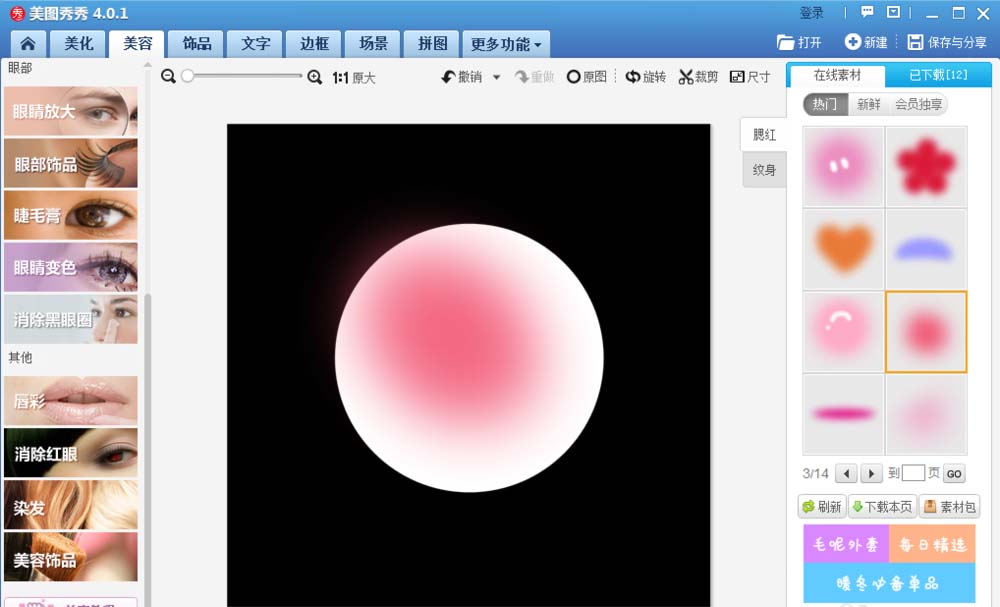Open the 每日精选 ad banner
Screen dimensions: 1000x607
coord(932,544)
